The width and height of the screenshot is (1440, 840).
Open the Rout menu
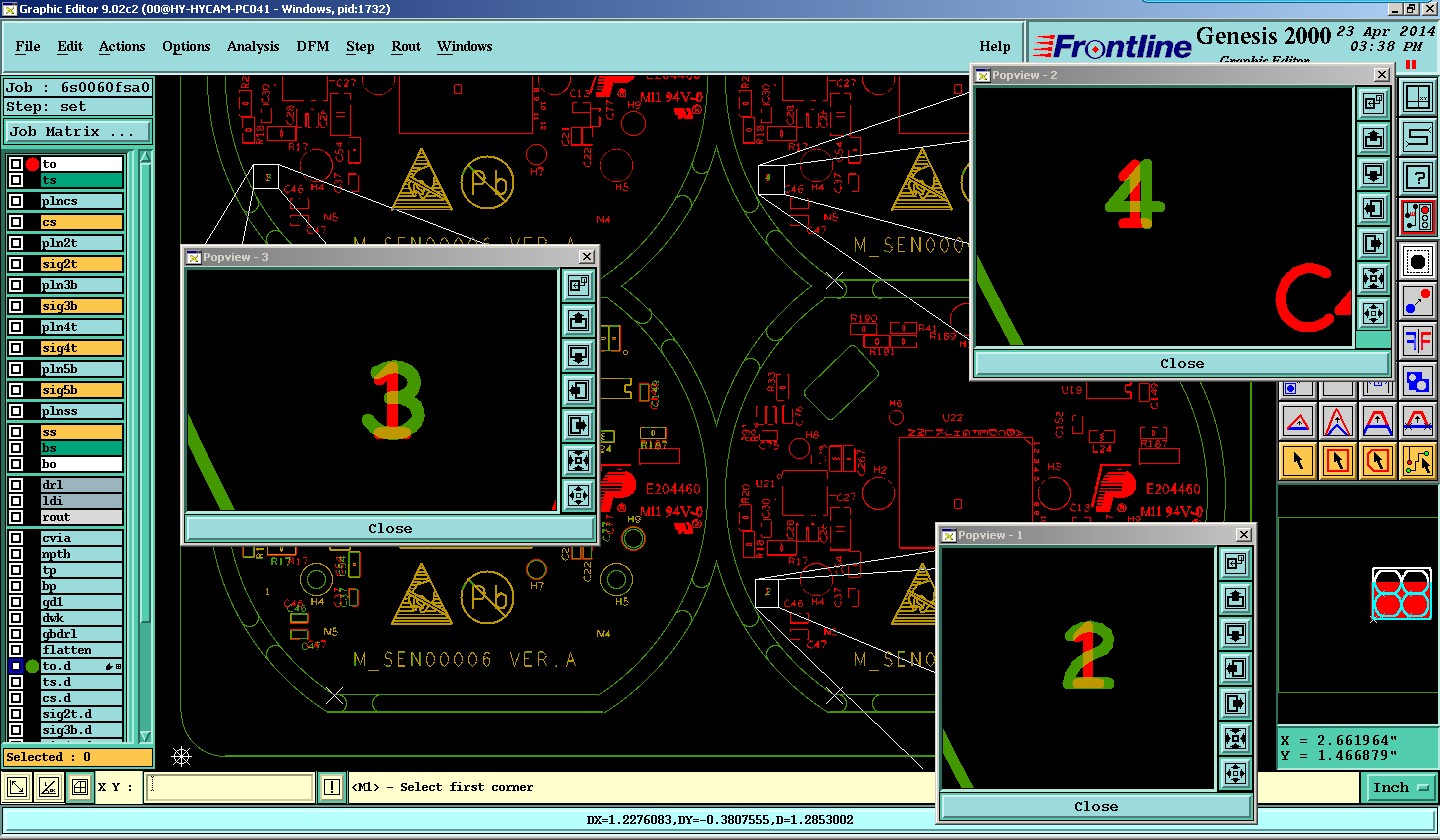[x=406, y=46]
